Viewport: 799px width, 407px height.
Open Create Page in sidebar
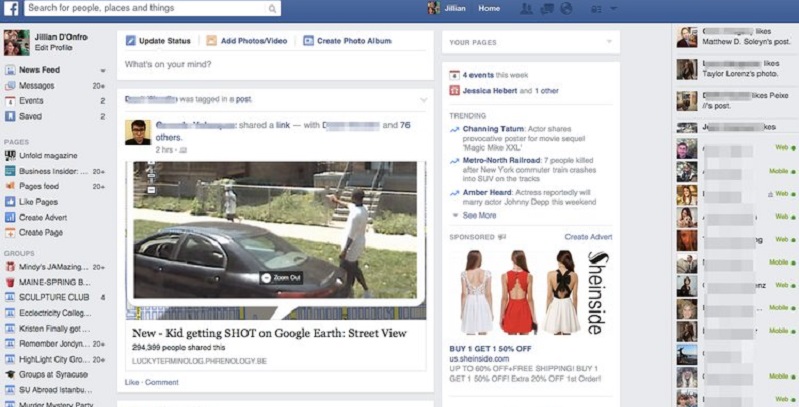pyautogui.click(x=41, y=233)
